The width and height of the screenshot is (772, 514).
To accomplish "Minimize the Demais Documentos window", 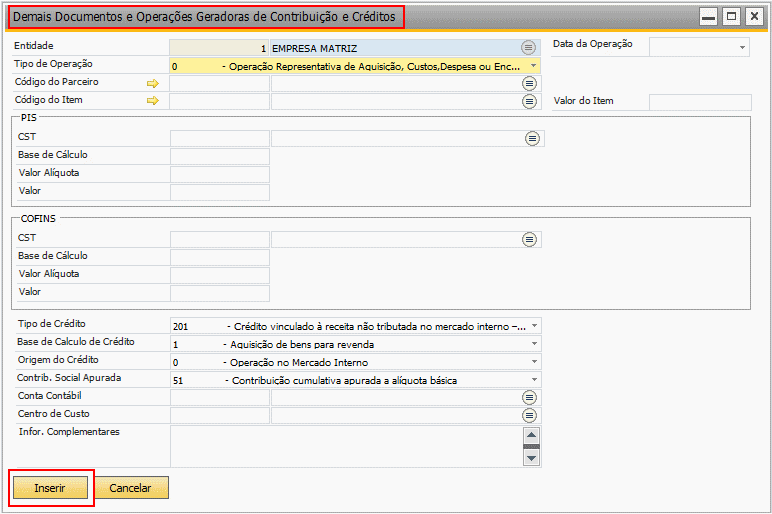I will (x=708, y=17).
